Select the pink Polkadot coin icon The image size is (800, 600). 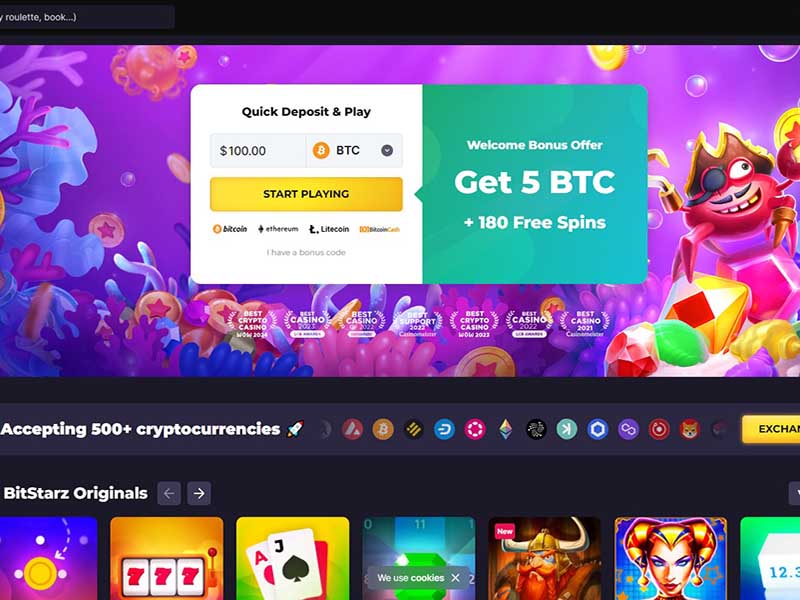pos(474,429)
